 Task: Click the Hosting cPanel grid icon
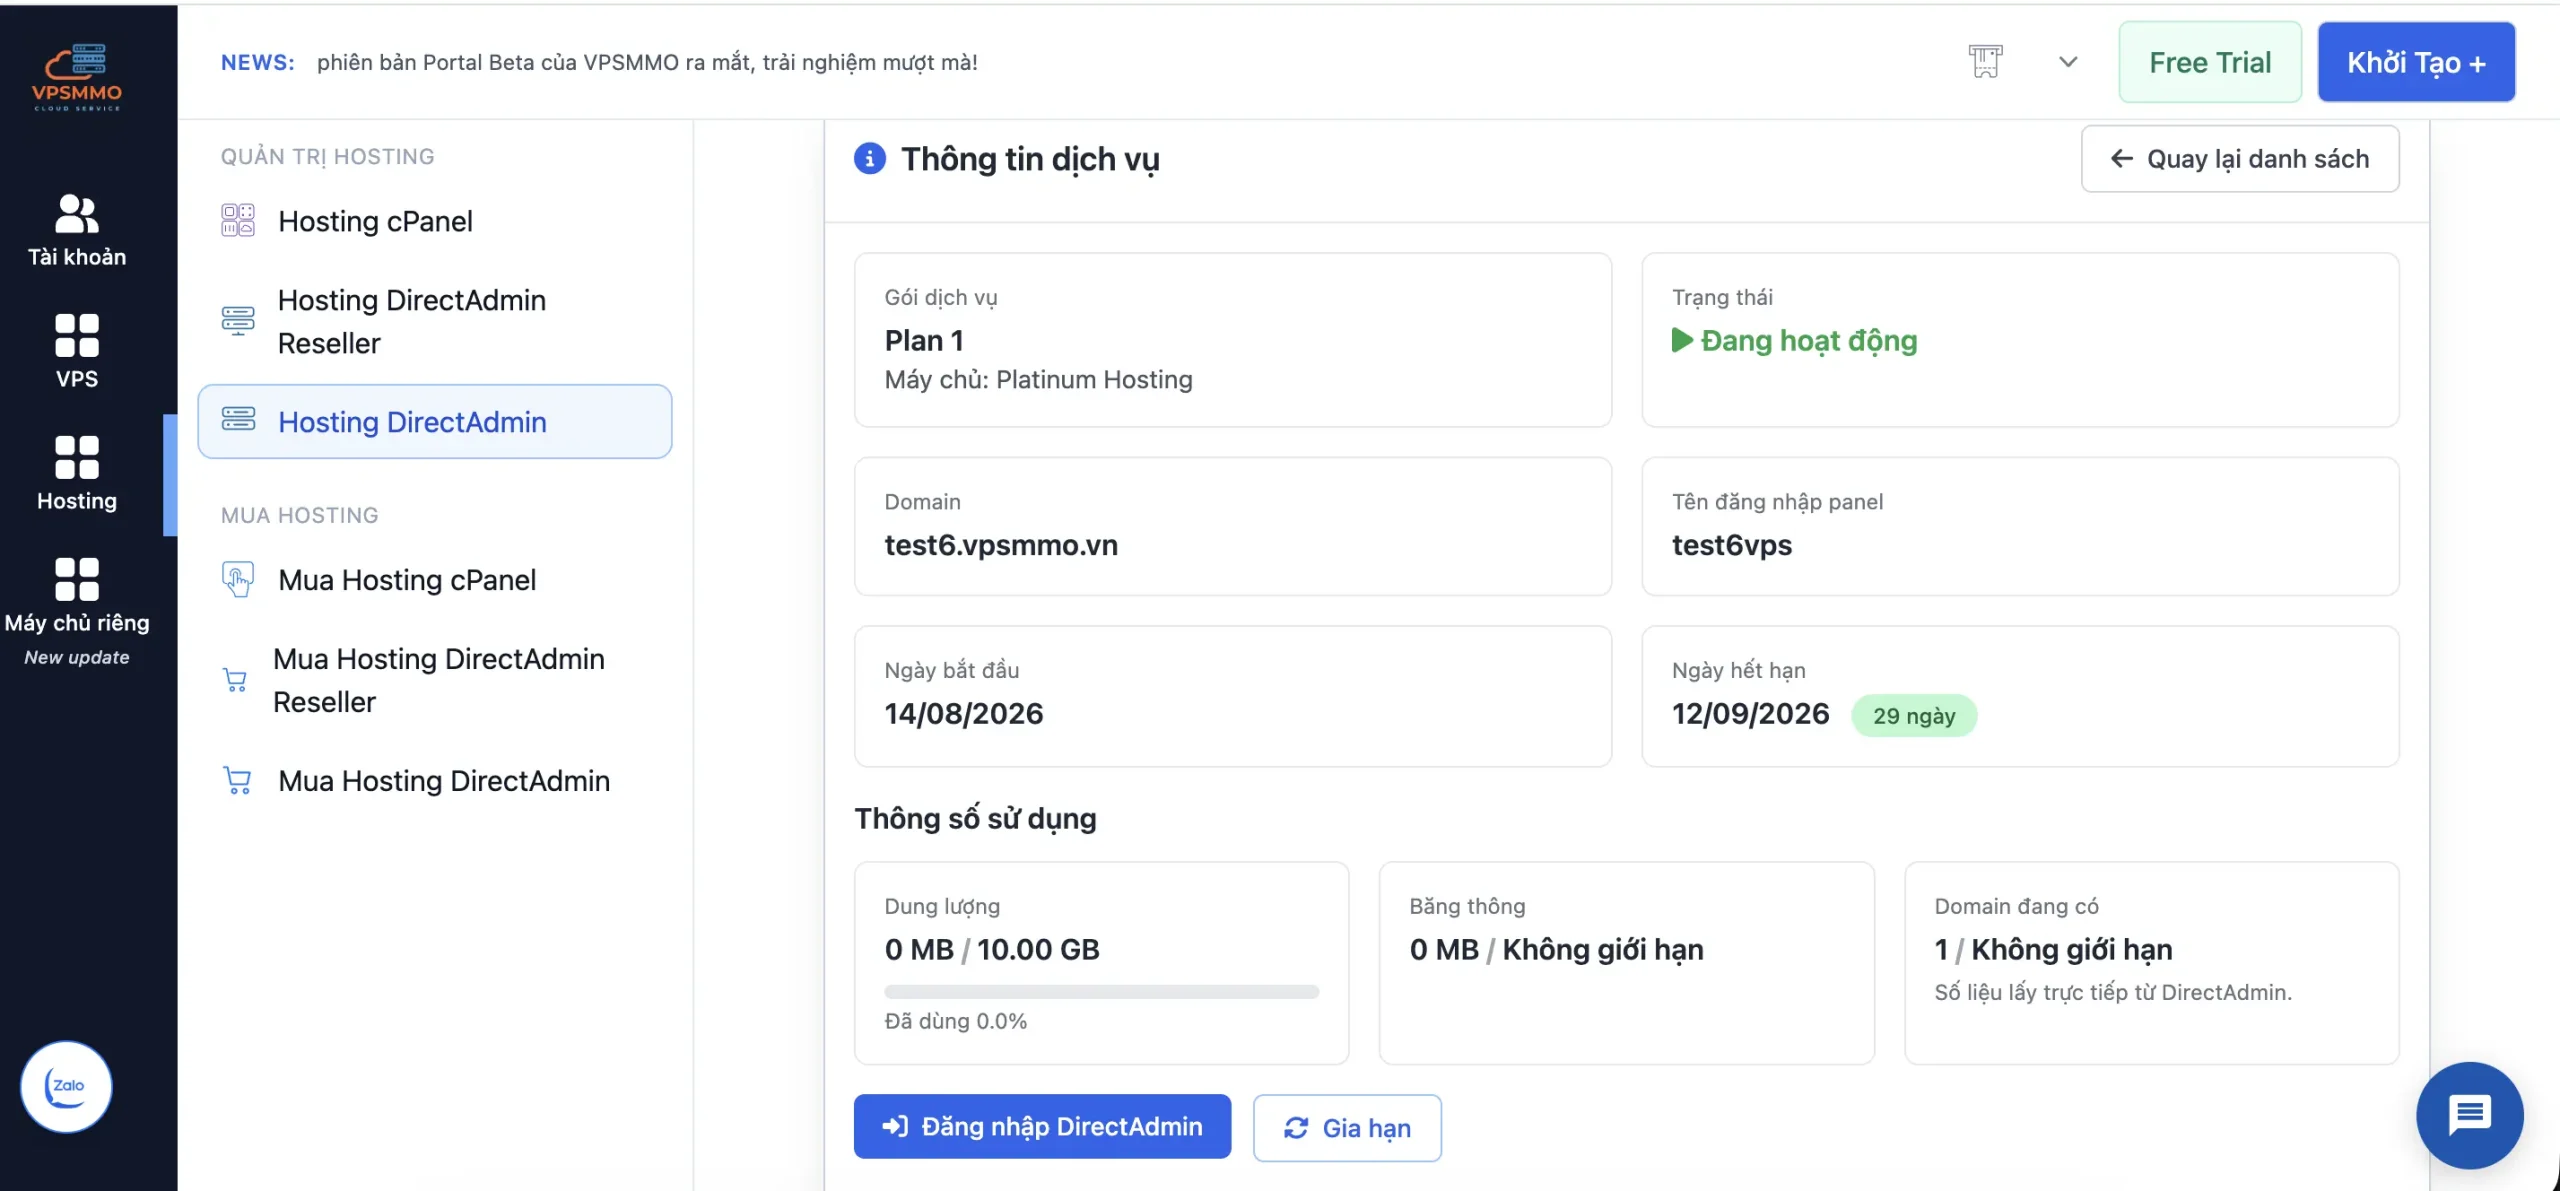click(238, 220)
